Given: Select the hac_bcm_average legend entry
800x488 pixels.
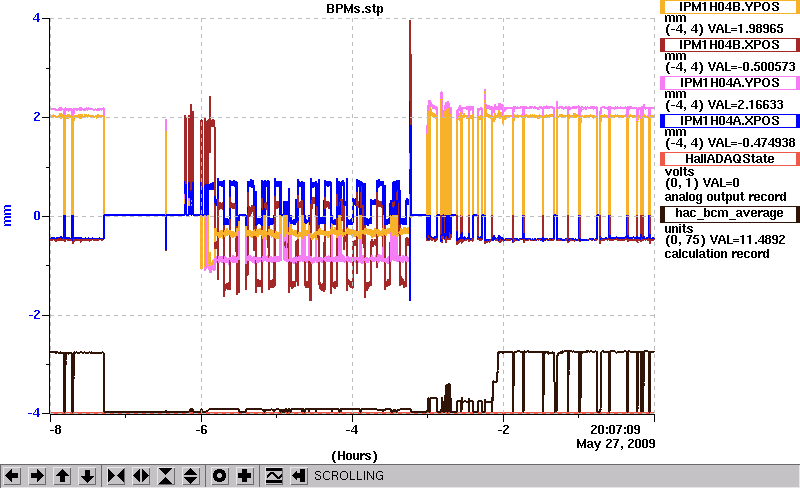Looking at the screenshot, I should pyautogui.click(x=730, y=213).
